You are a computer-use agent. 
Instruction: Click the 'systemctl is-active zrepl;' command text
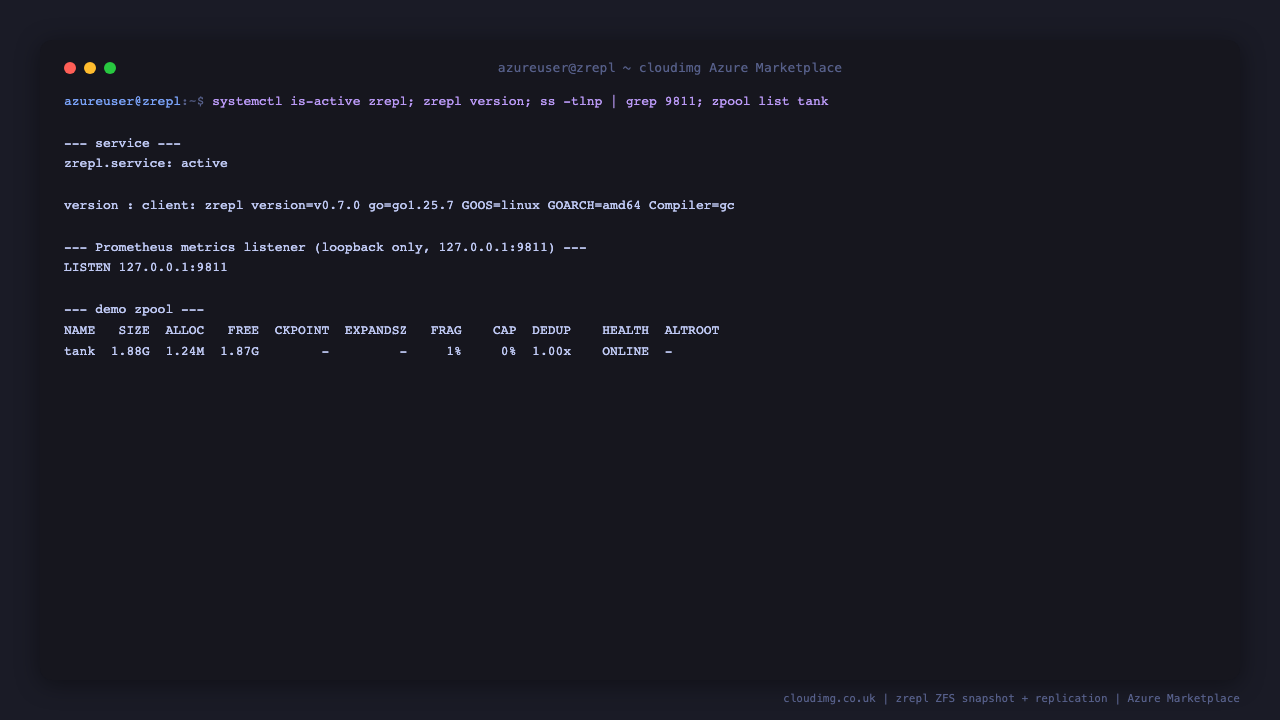tap(313, 101)
